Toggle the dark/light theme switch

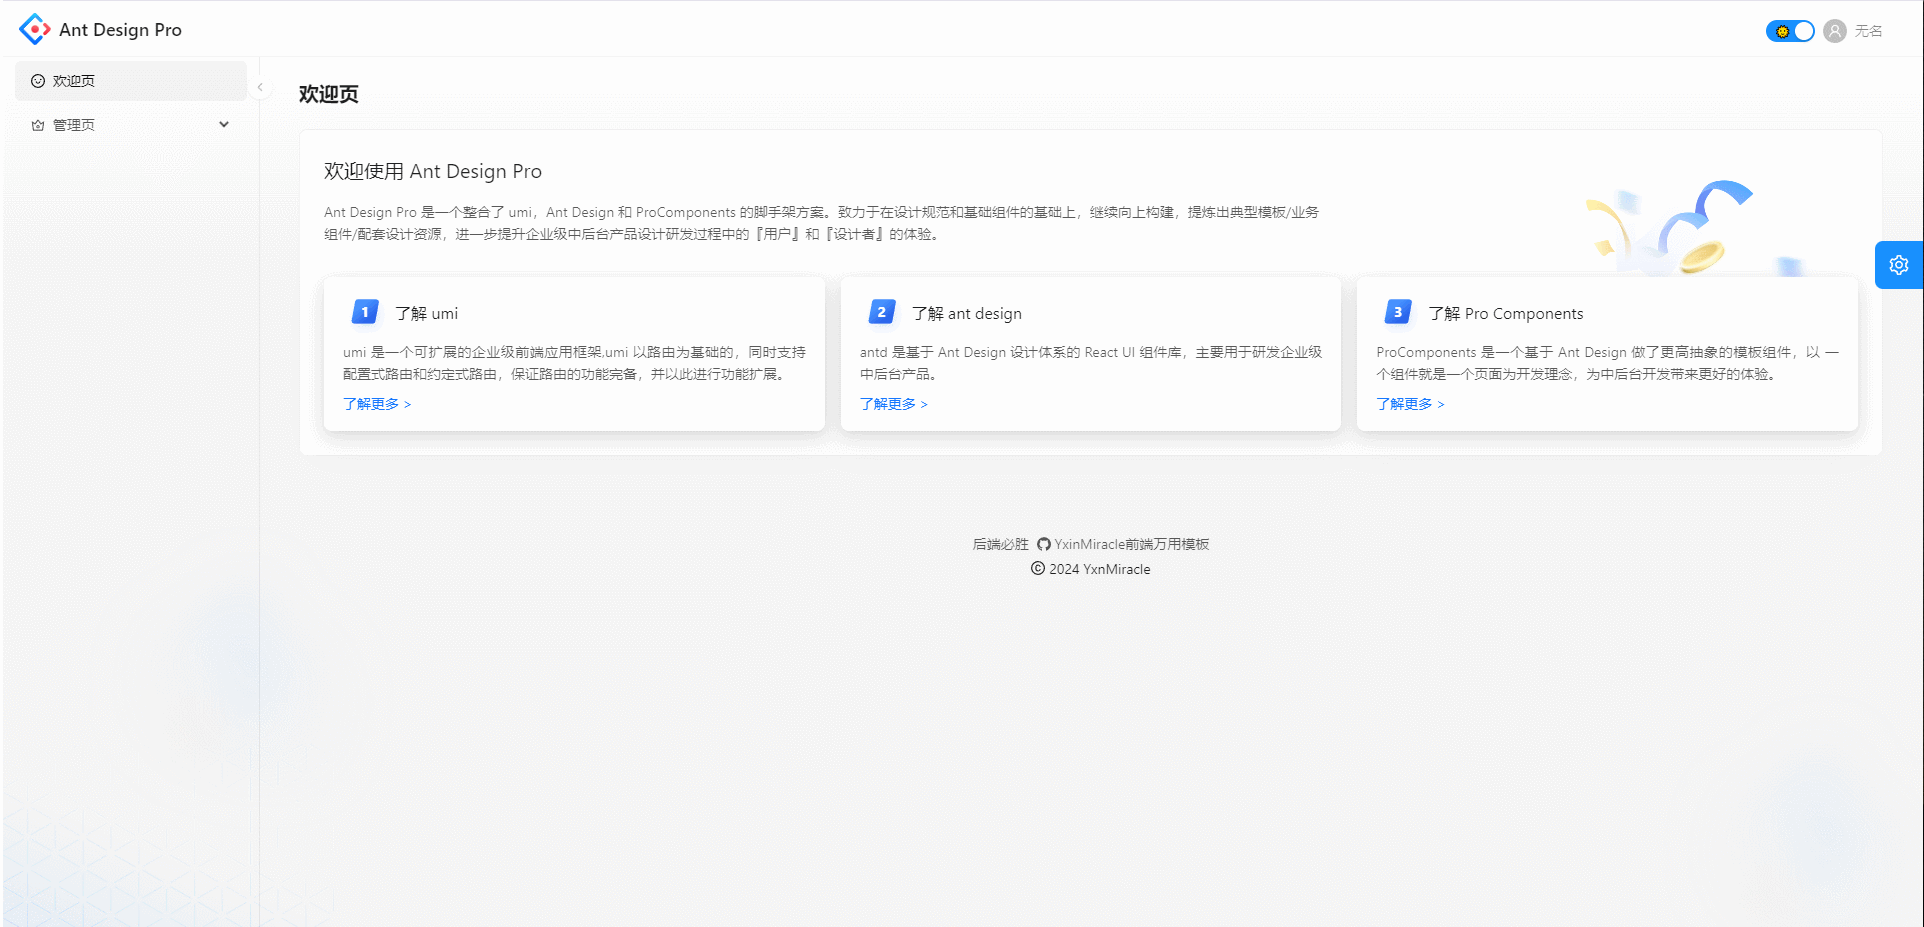click(1790, 31)
